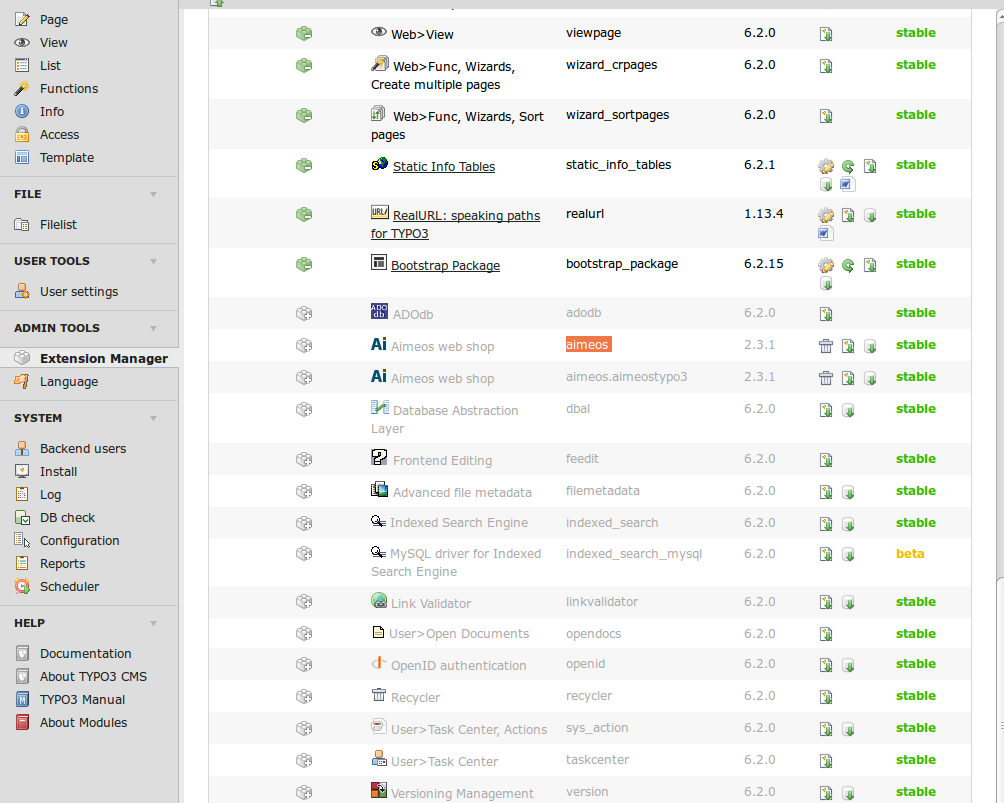Activate the aimeos.aimeostypo3 extension
The height and width of the screenshot is (803, 1004).
pyautogui.click(x=304, y=377)
